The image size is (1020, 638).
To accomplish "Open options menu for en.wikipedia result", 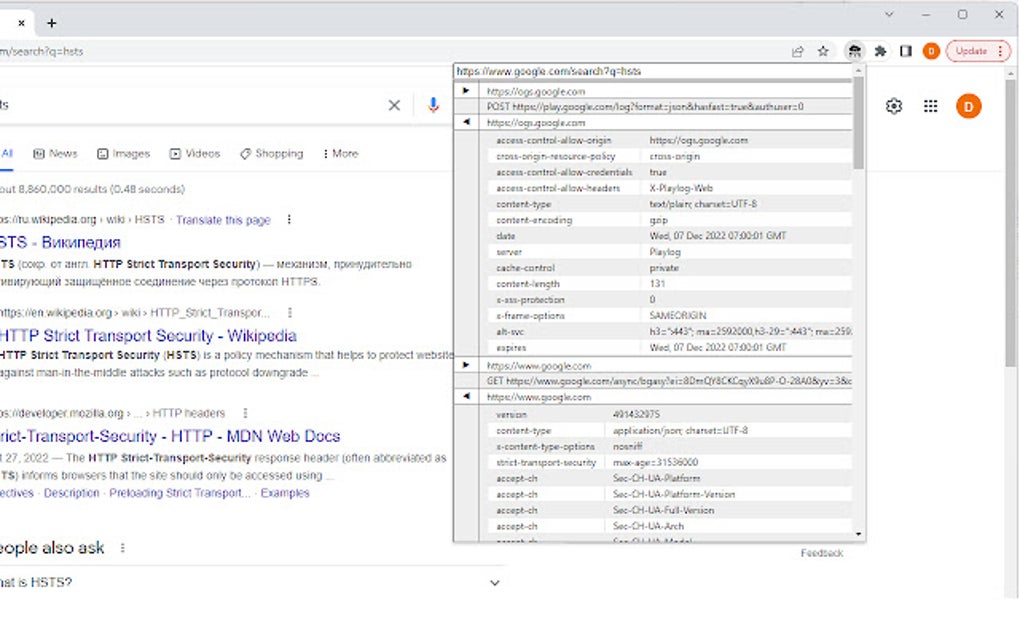I will pyautogui.click(x=290, y=313).
